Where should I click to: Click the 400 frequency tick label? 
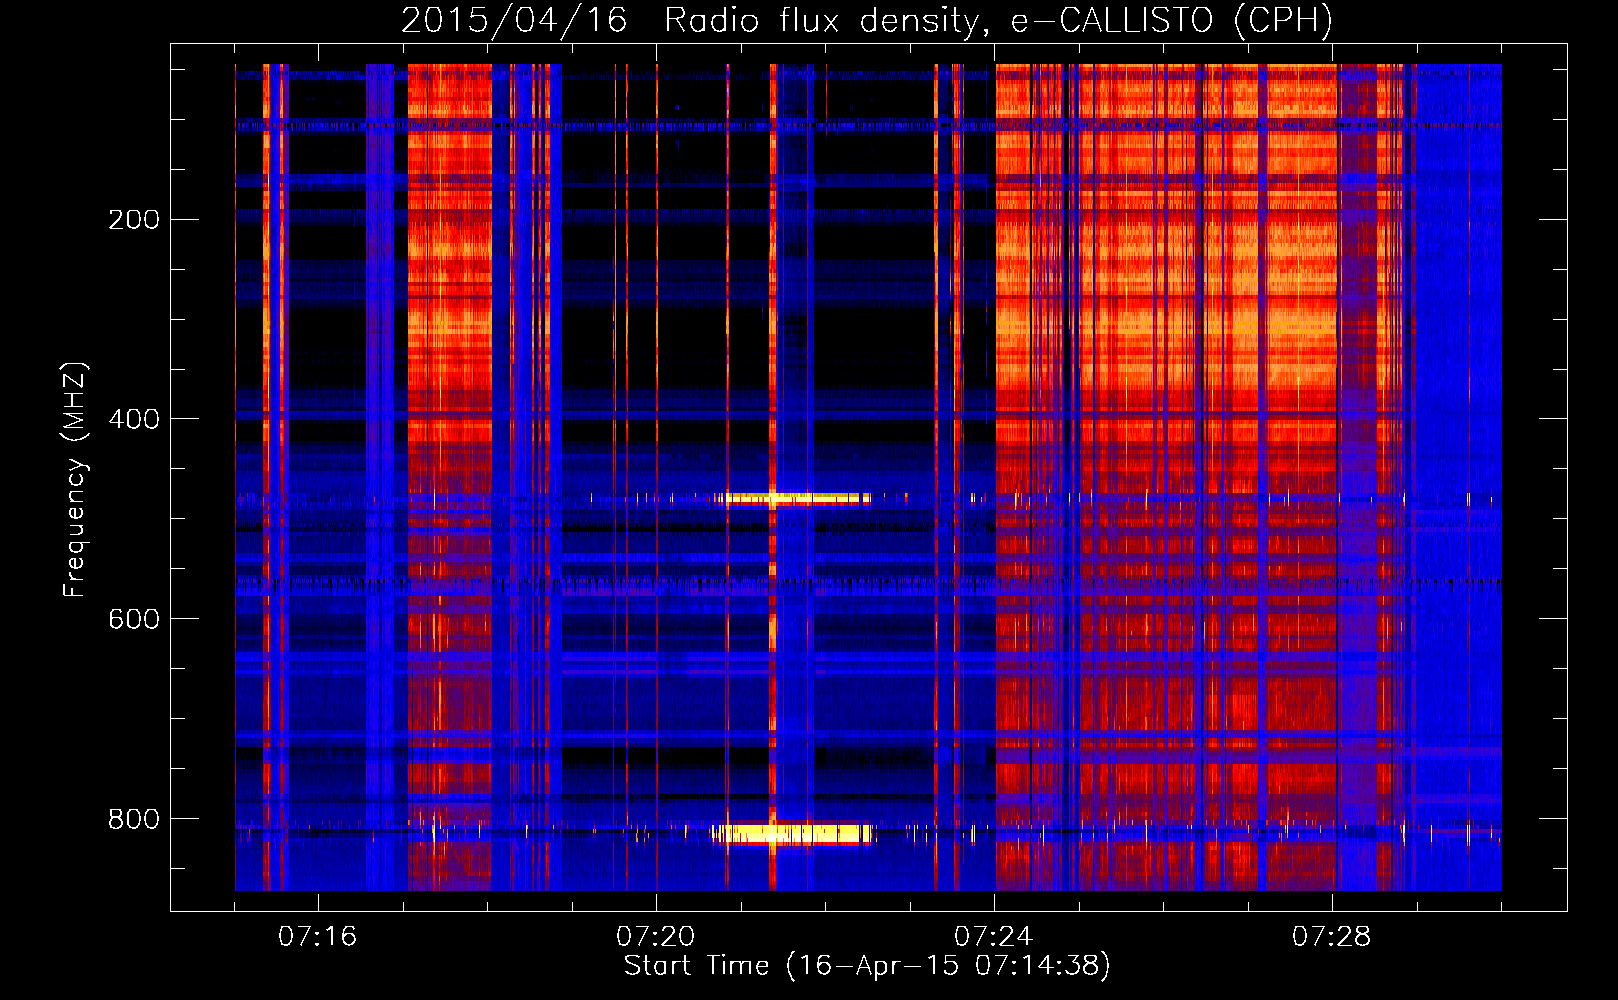(134, 419)
